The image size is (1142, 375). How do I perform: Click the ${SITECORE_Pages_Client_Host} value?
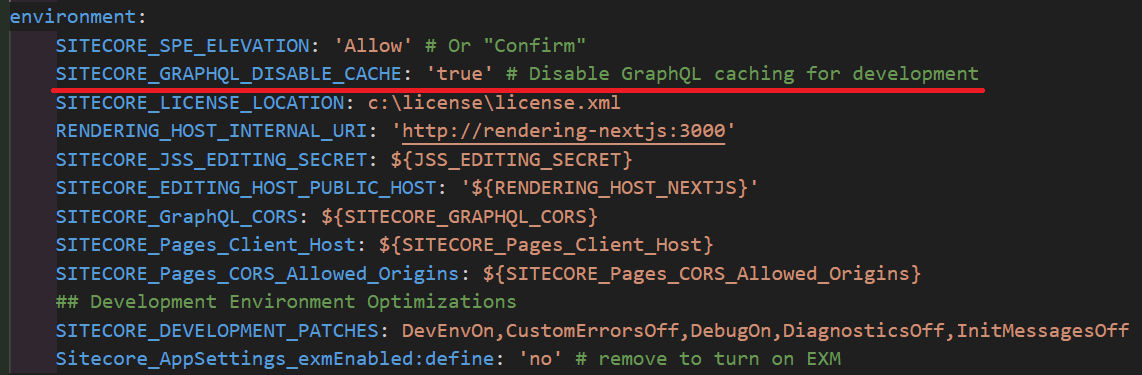pos(546,245)
